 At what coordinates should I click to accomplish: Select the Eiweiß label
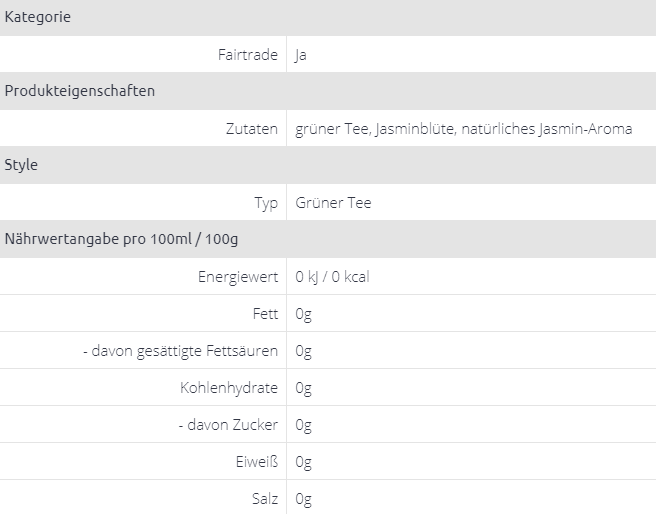256,462
